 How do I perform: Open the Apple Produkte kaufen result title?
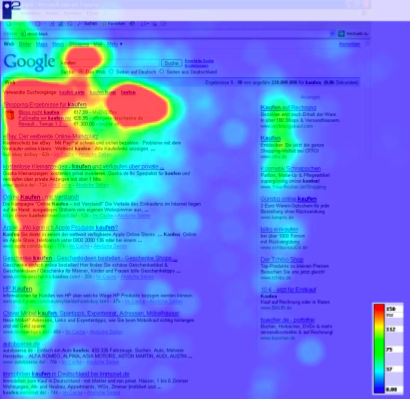tap(60, 228)
